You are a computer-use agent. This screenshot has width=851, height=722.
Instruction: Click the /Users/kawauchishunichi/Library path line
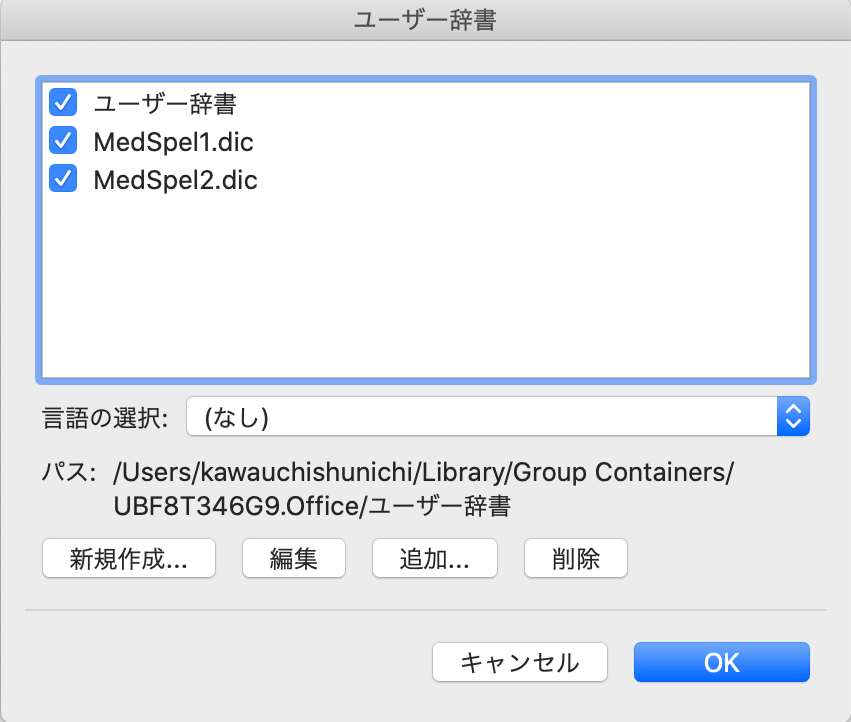coord(423,472)
